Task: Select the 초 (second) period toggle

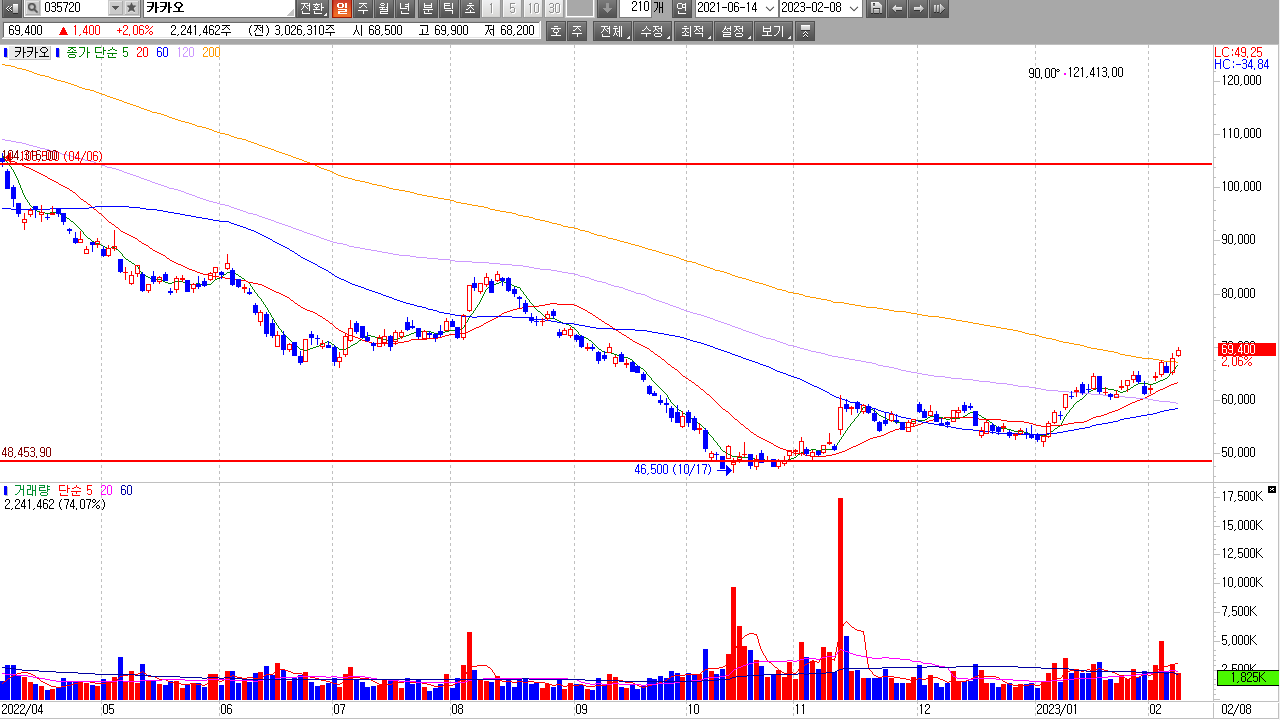Action: pyautogui.click(x=470, y=8)
